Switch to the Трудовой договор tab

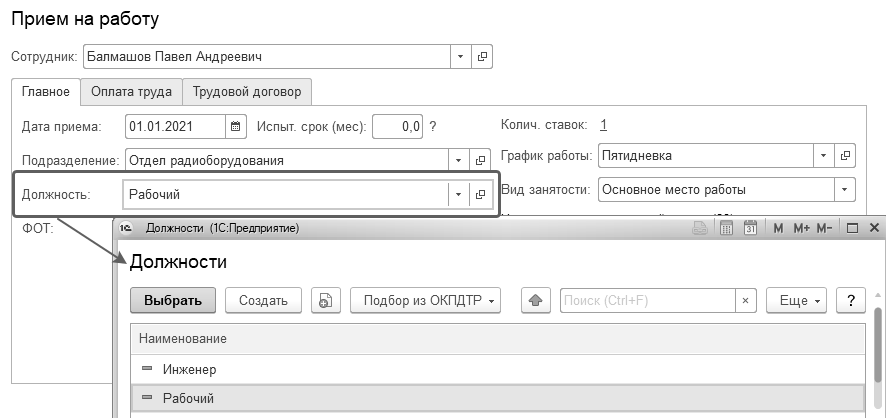tap(247, 91)
